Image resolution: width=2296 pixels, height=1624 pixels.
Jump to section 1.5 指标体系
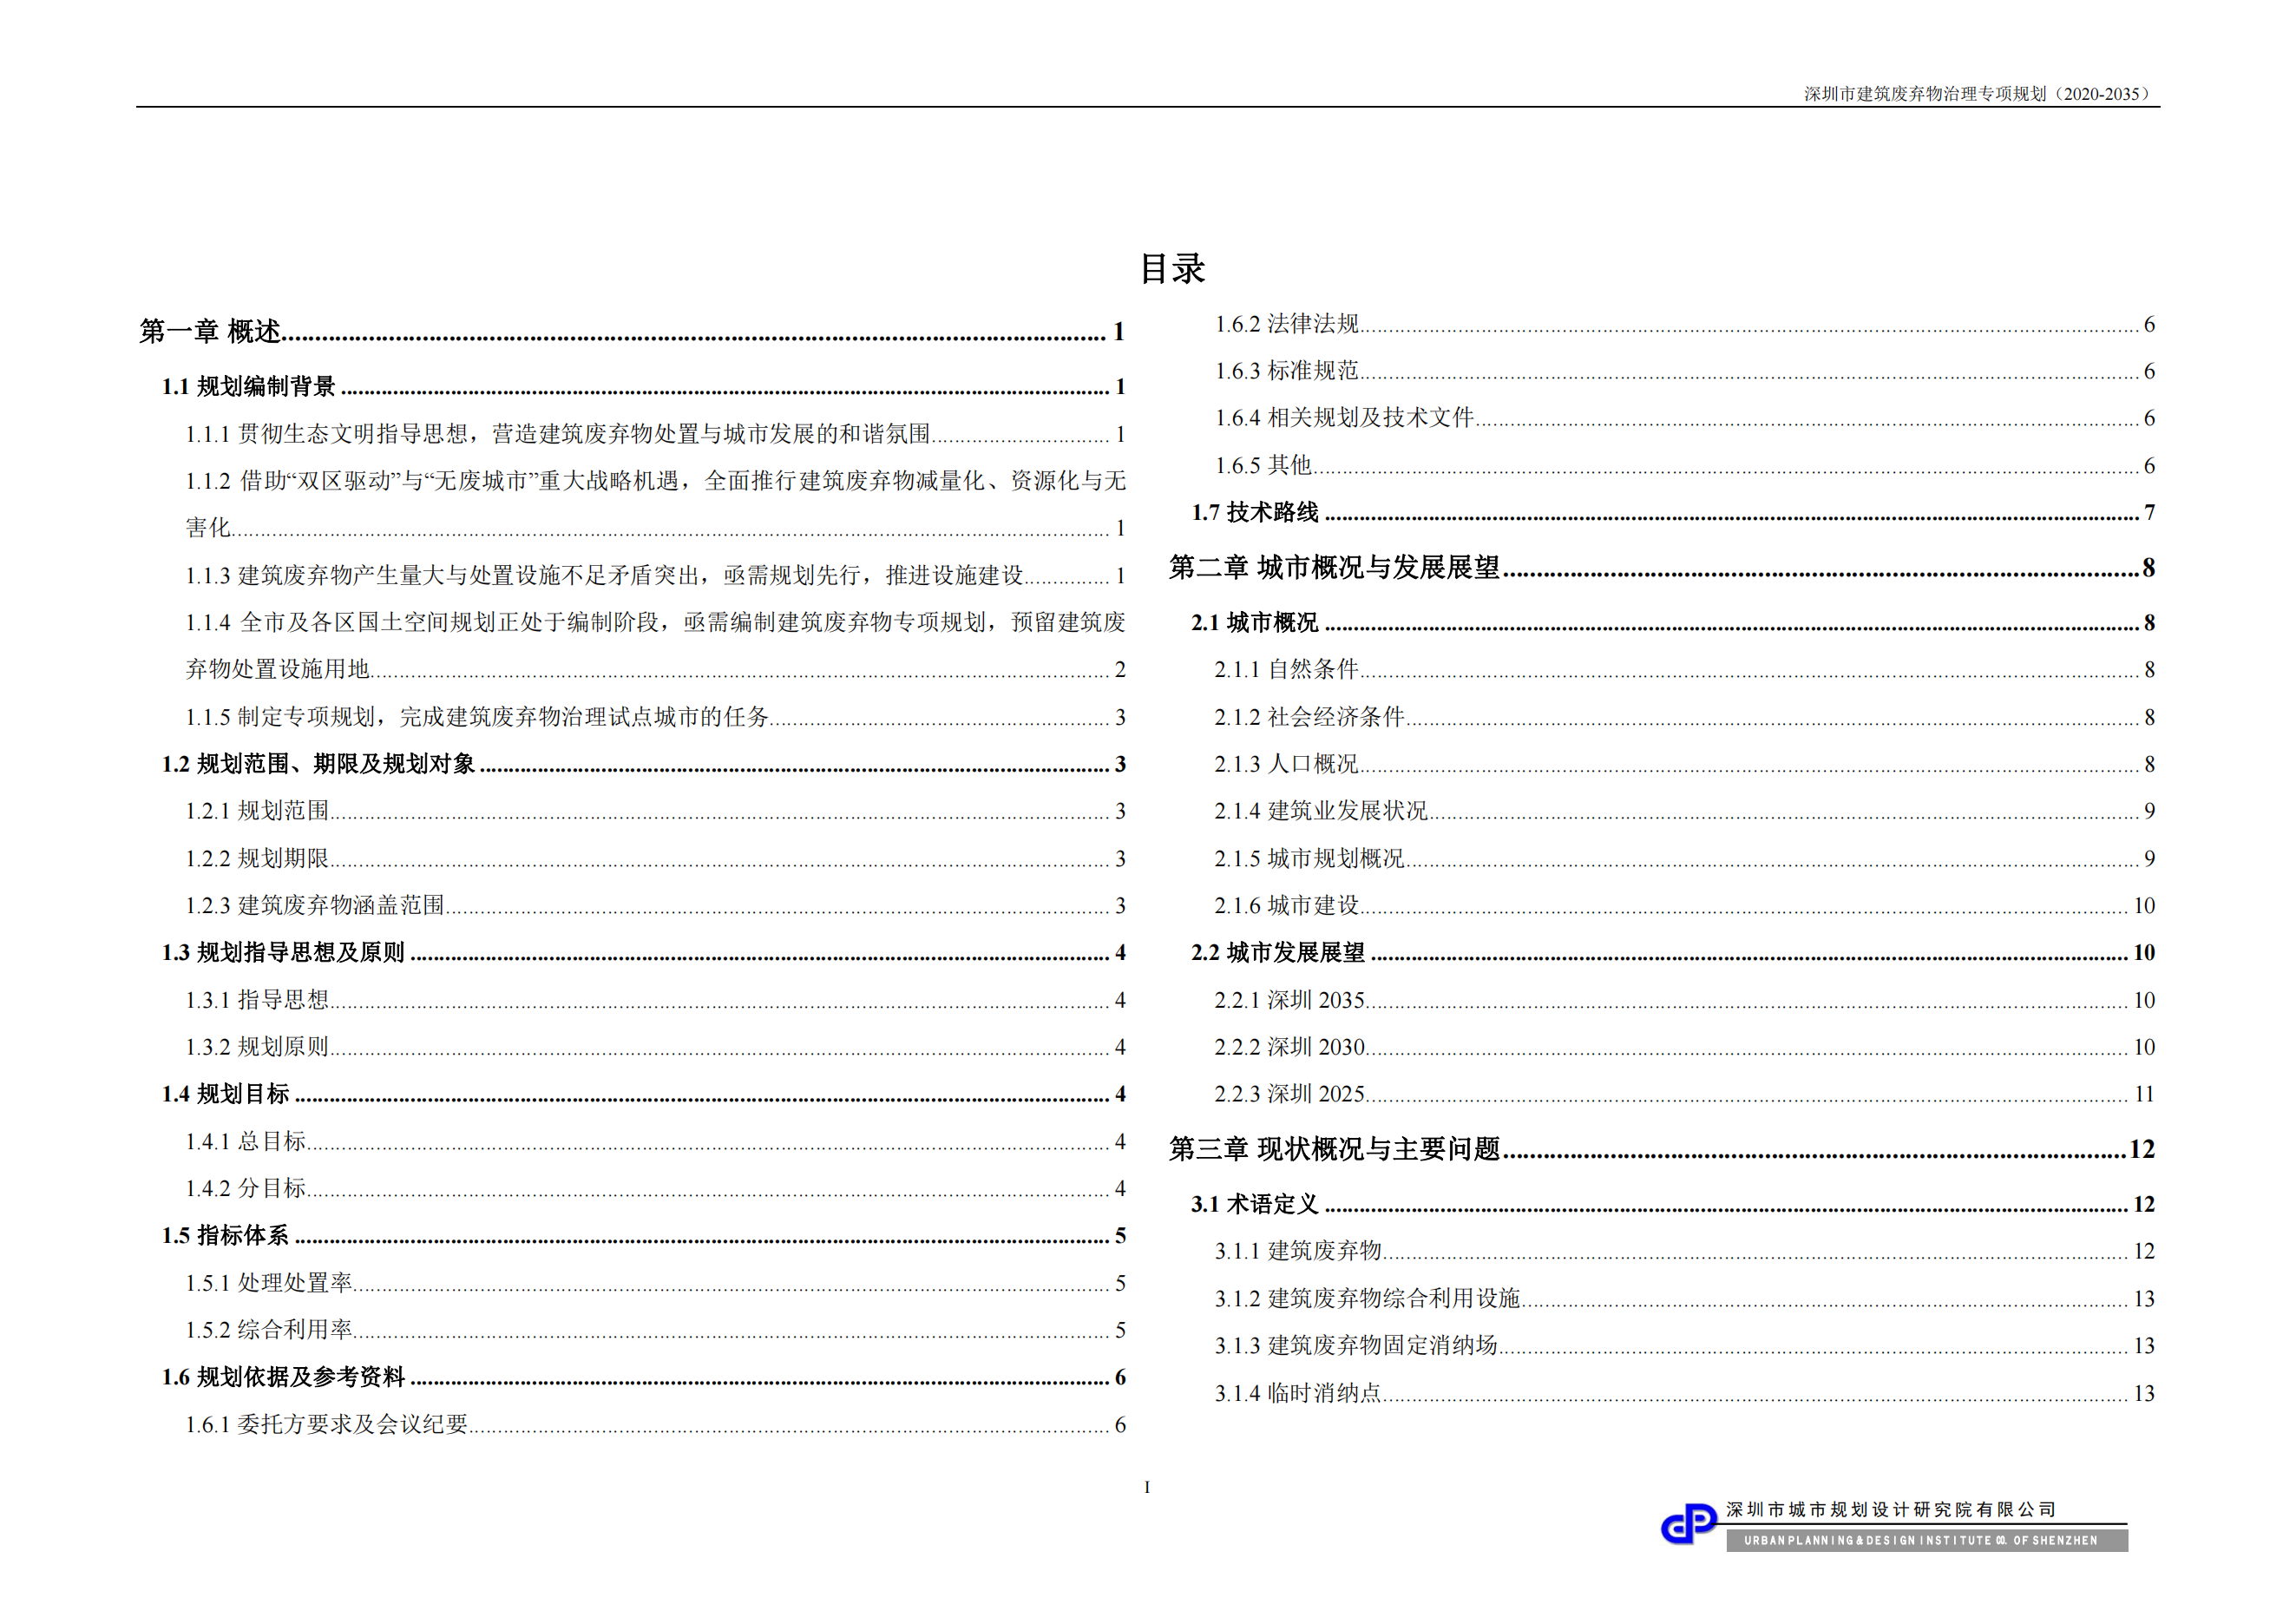pyautogui.click(x=643, y=1235)
